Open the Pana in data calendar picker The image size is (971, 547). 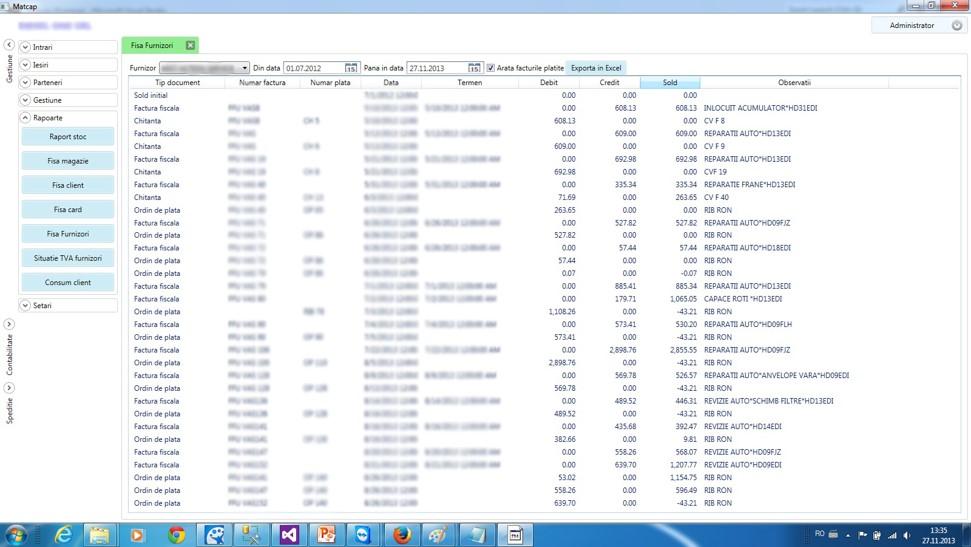tap(474, 68)
